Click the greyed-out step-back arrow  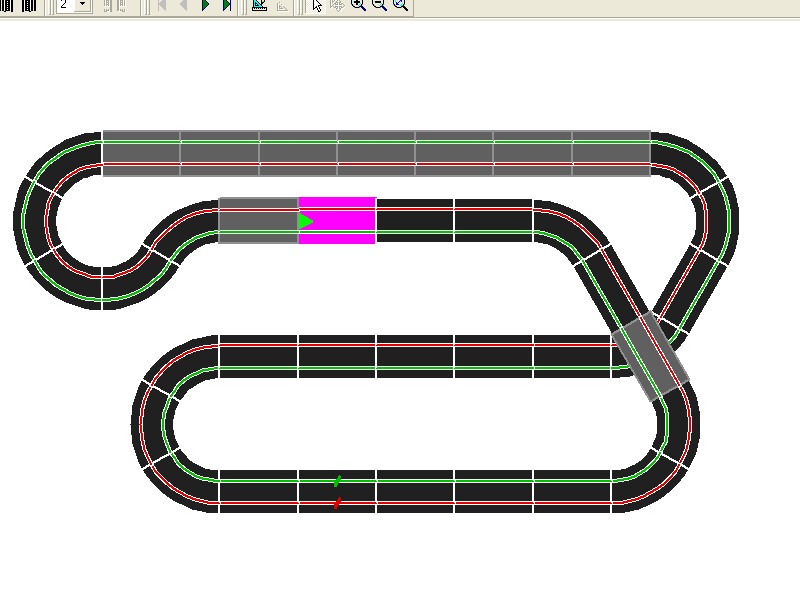183,5
